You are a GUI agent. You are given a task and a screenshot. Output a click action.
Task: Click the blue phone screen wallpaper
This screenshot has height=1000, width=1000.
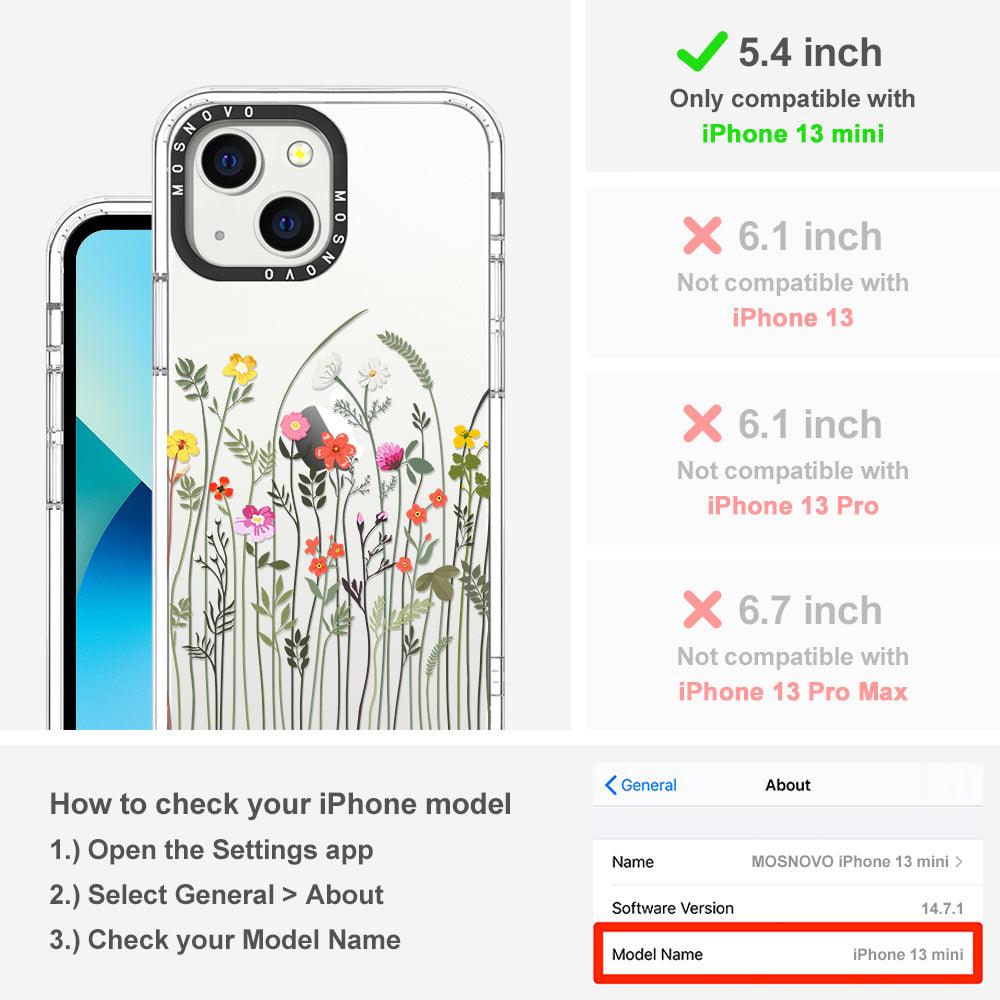[114, 478]
